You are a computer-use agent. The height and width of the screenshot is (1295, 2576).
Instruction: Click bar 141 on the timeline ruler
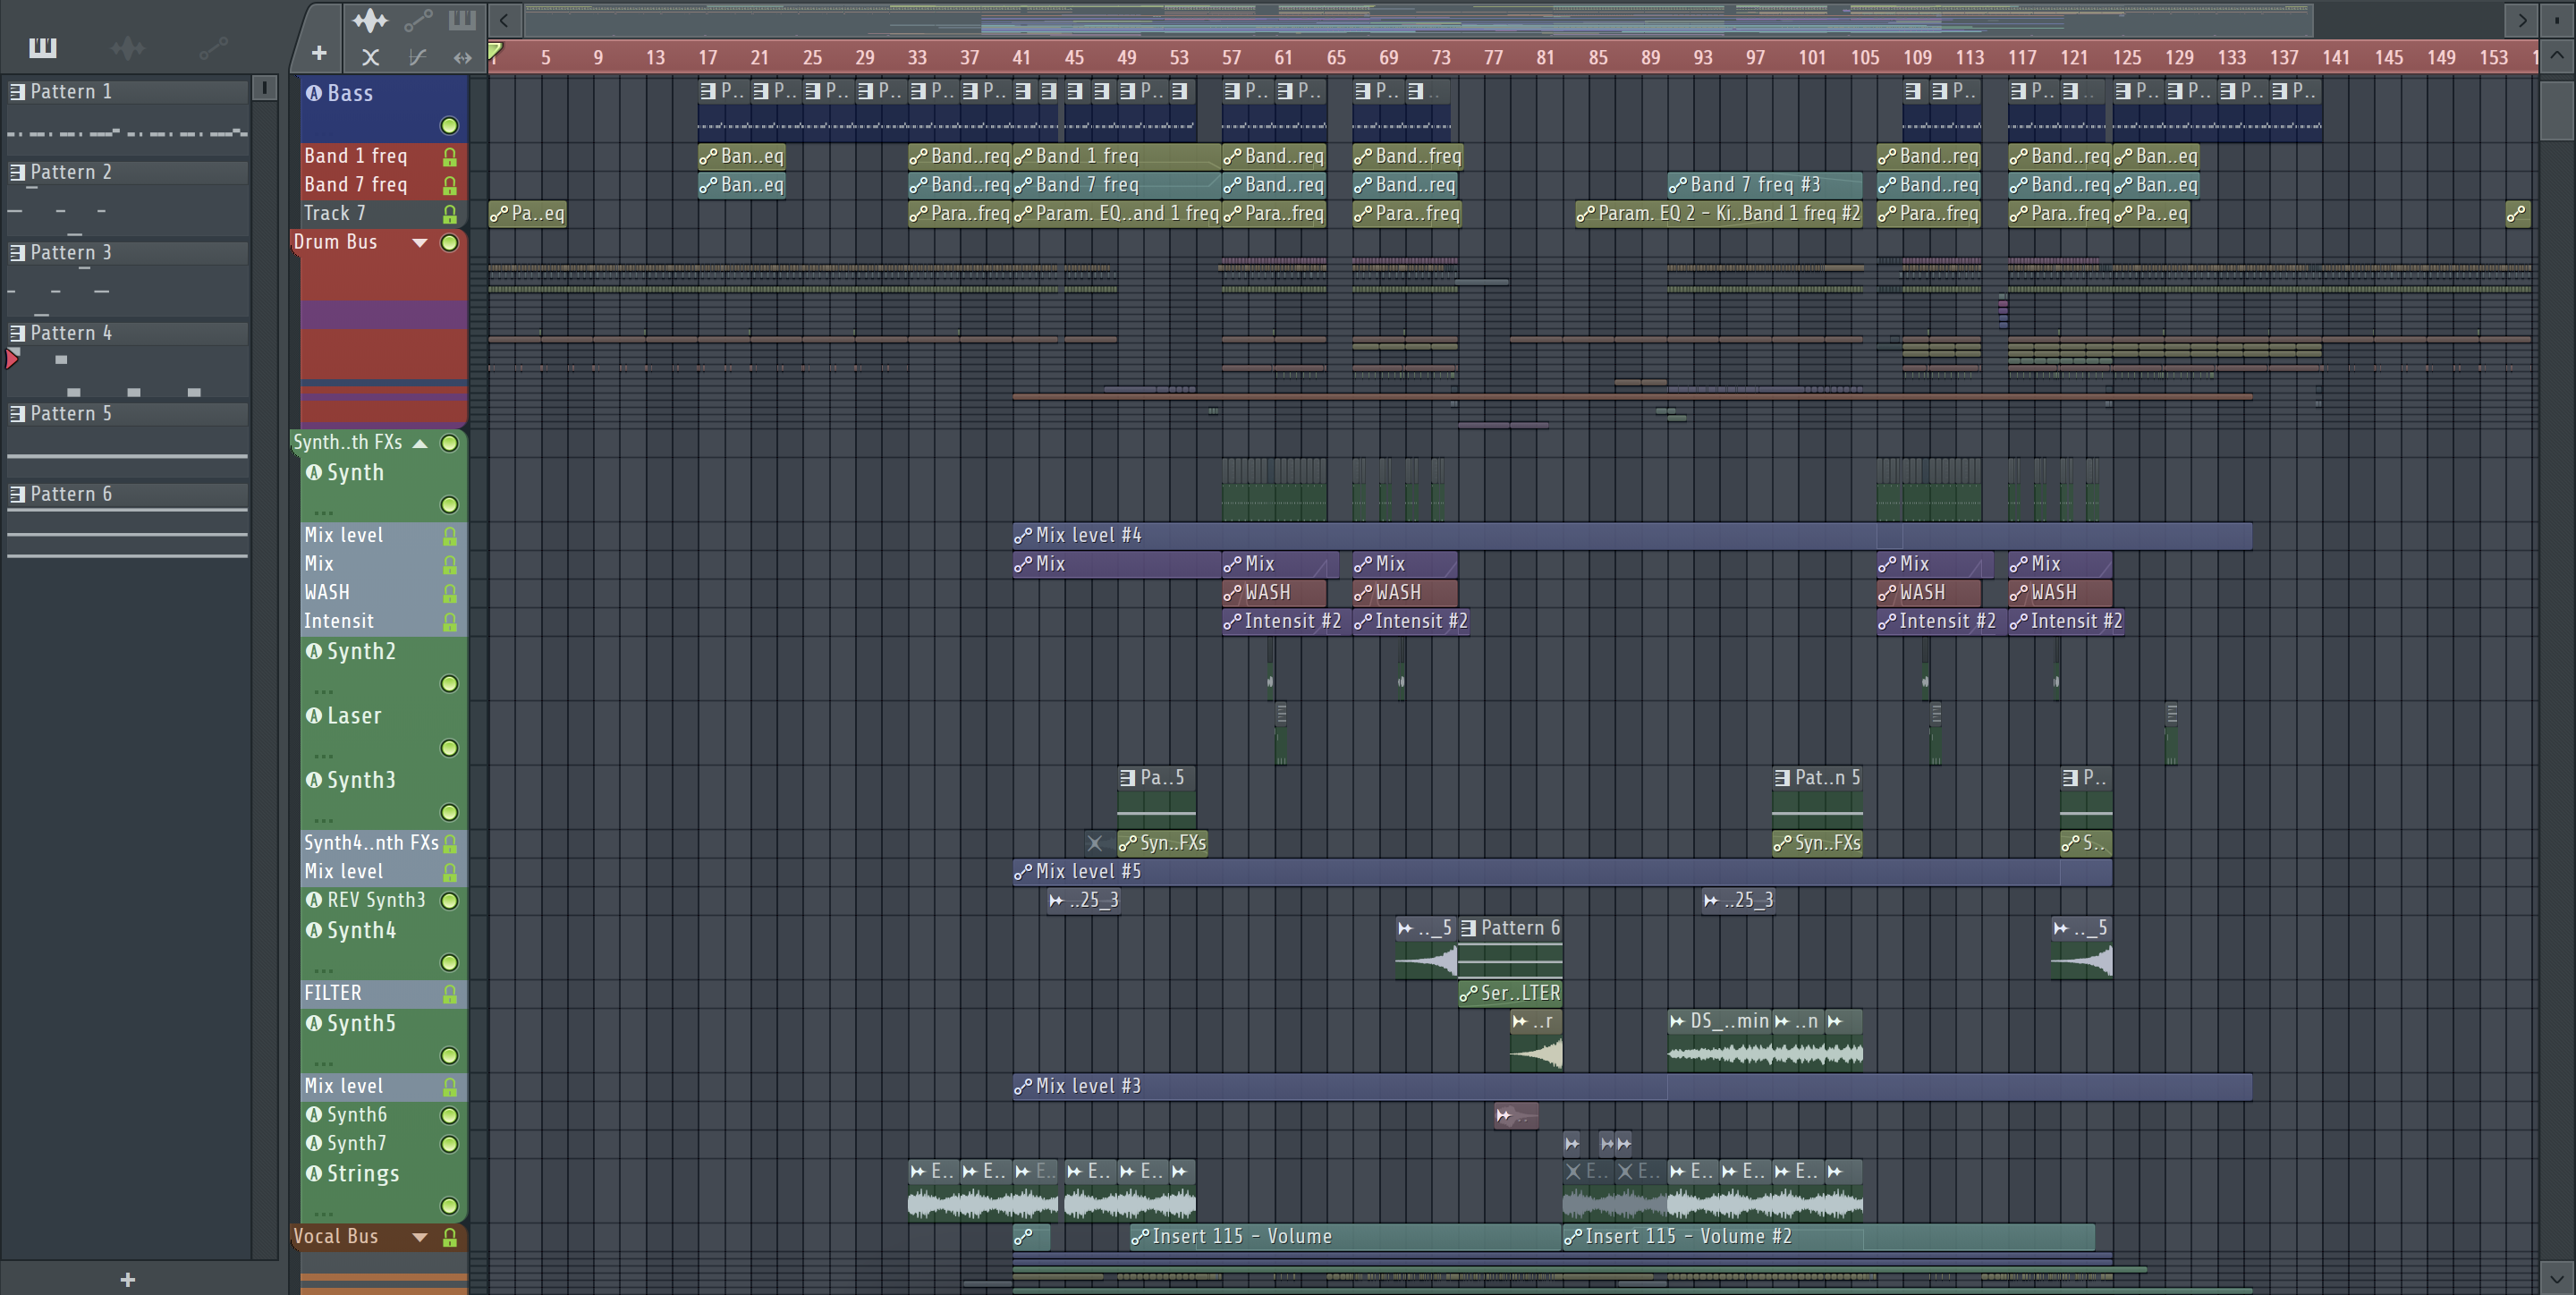pos(2335,58)
